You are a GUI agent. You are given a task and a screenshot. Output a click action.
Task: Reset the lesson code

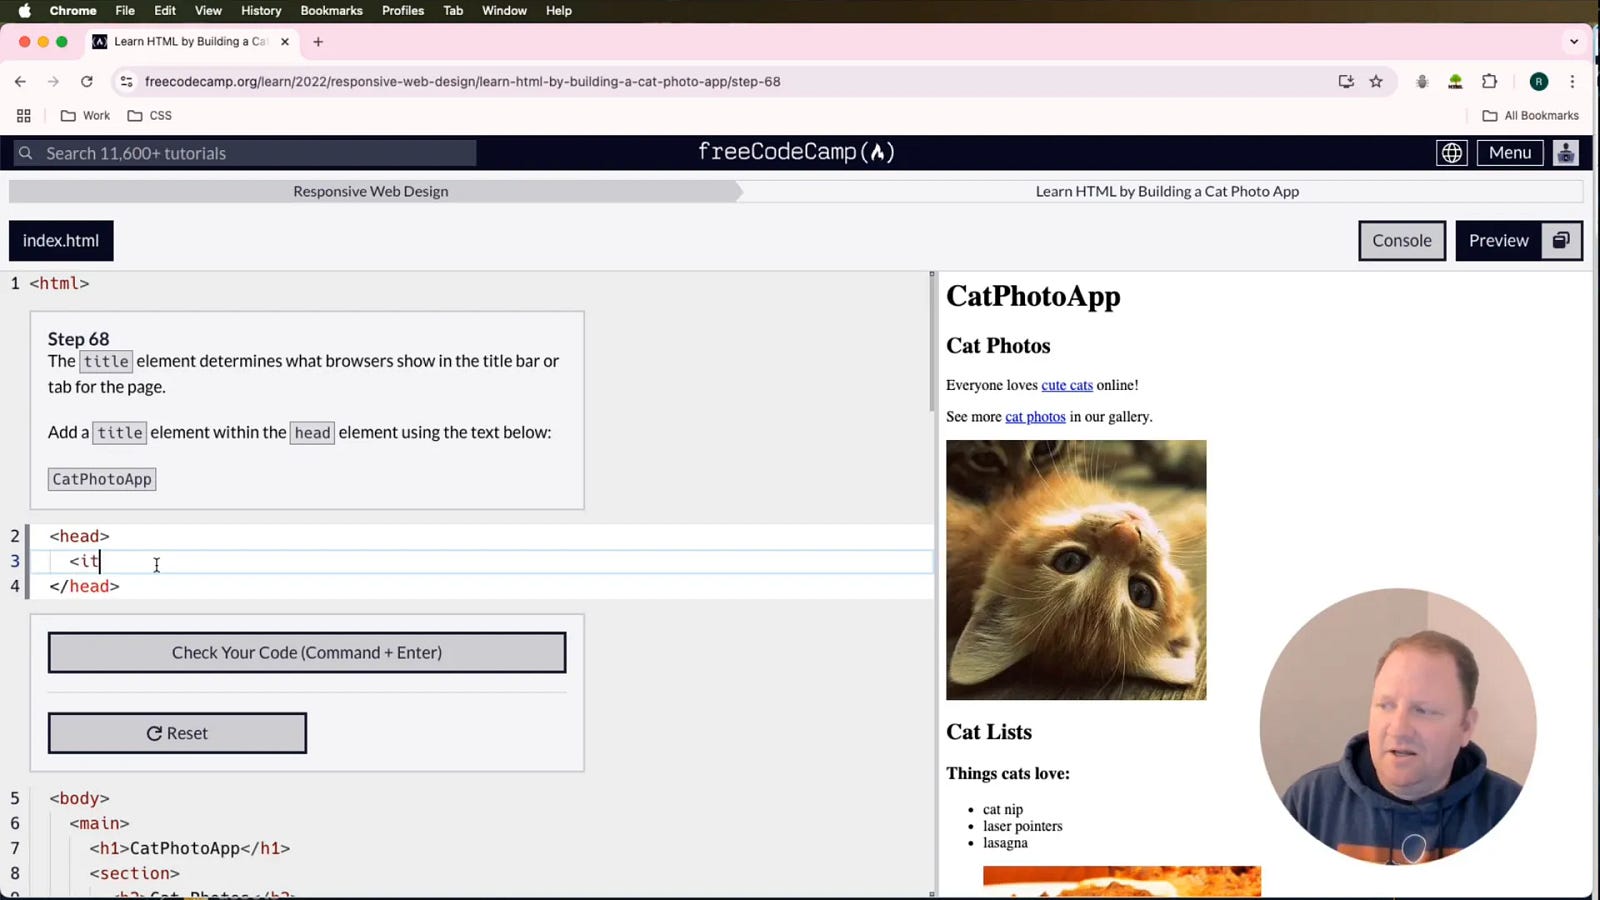coord(177,733)
